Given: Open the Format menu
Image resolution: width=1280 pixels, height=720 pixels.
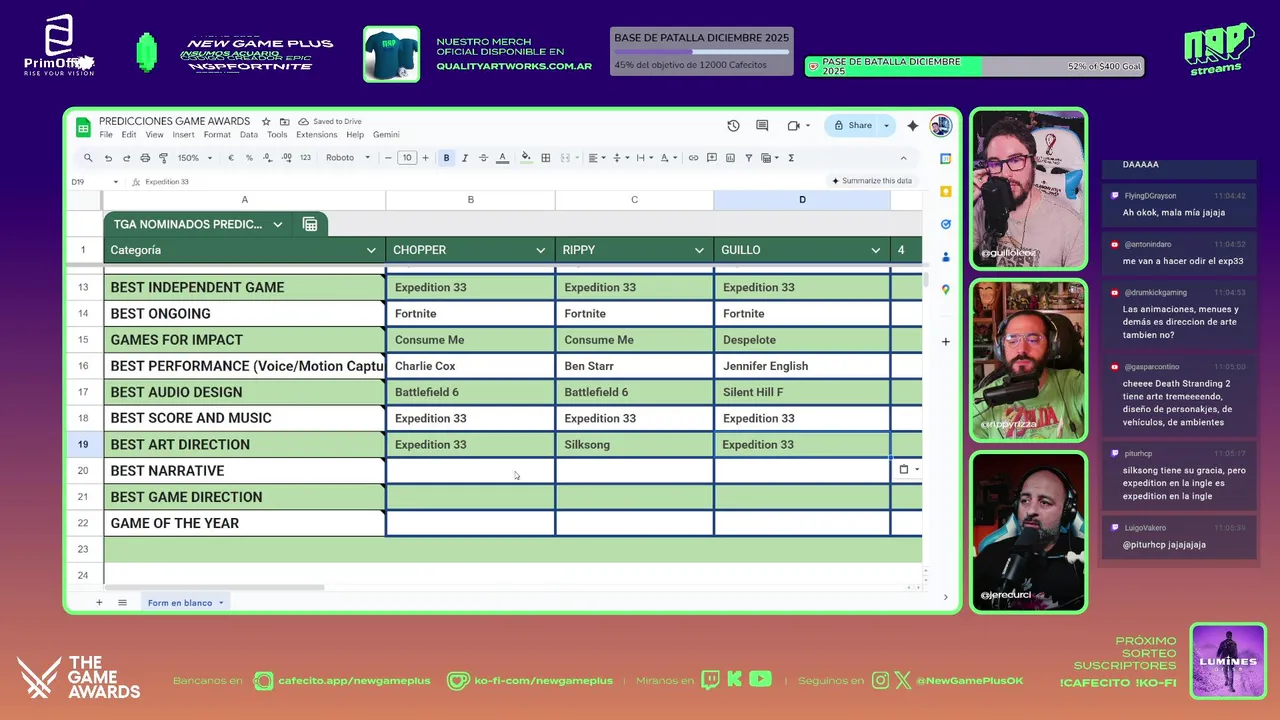Looking at the screenshot, I should pos(217,135).
